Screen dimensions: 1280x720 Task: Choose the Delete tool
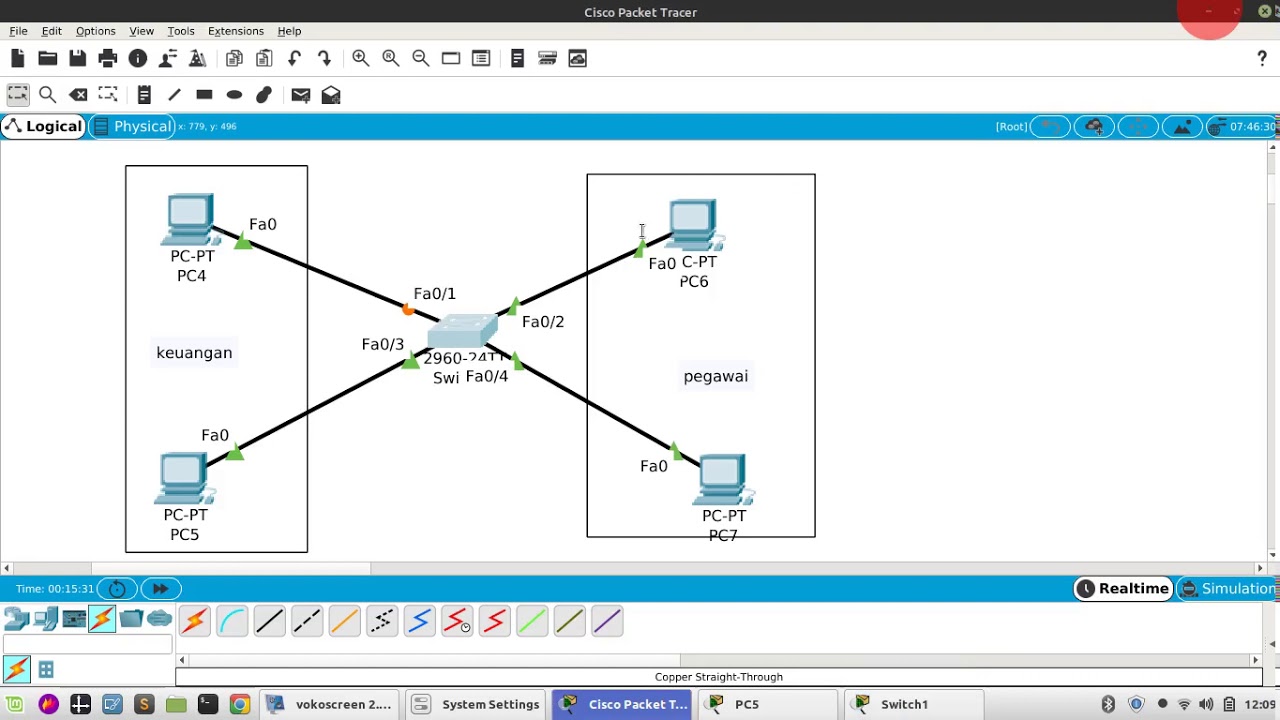coord(78,95)
